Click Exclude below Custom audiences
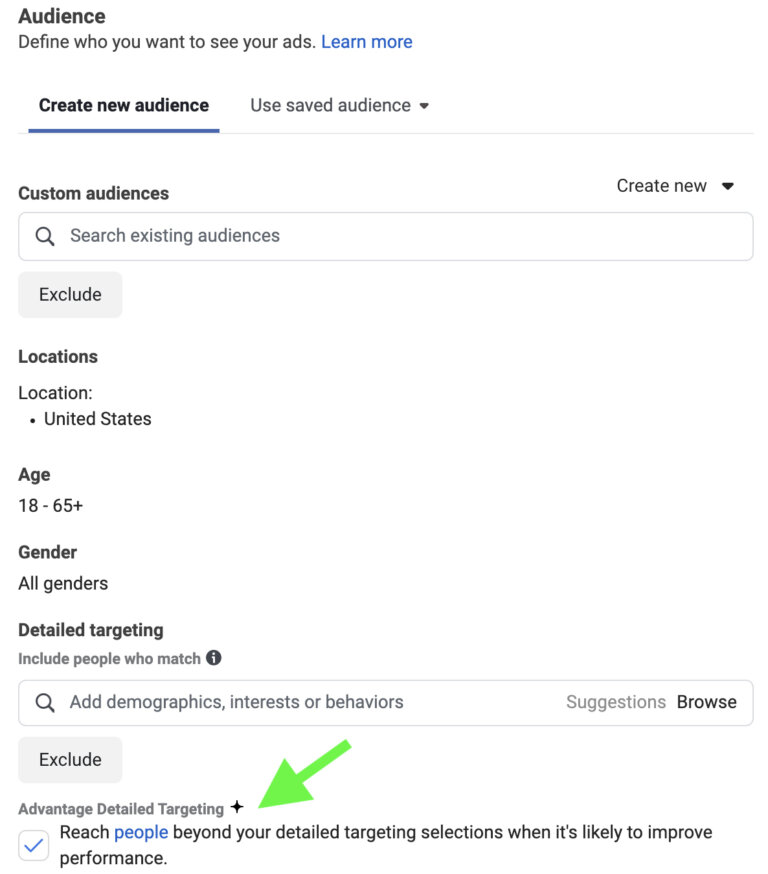This screenshot has width=768, height=874. [x=70, y=294]
